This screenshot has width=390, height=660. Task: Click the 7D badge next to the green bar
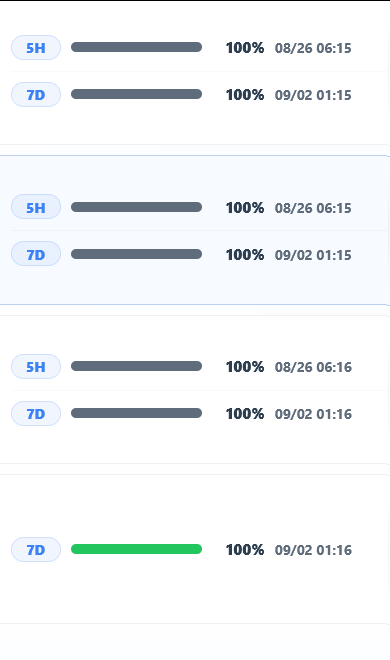36,550
